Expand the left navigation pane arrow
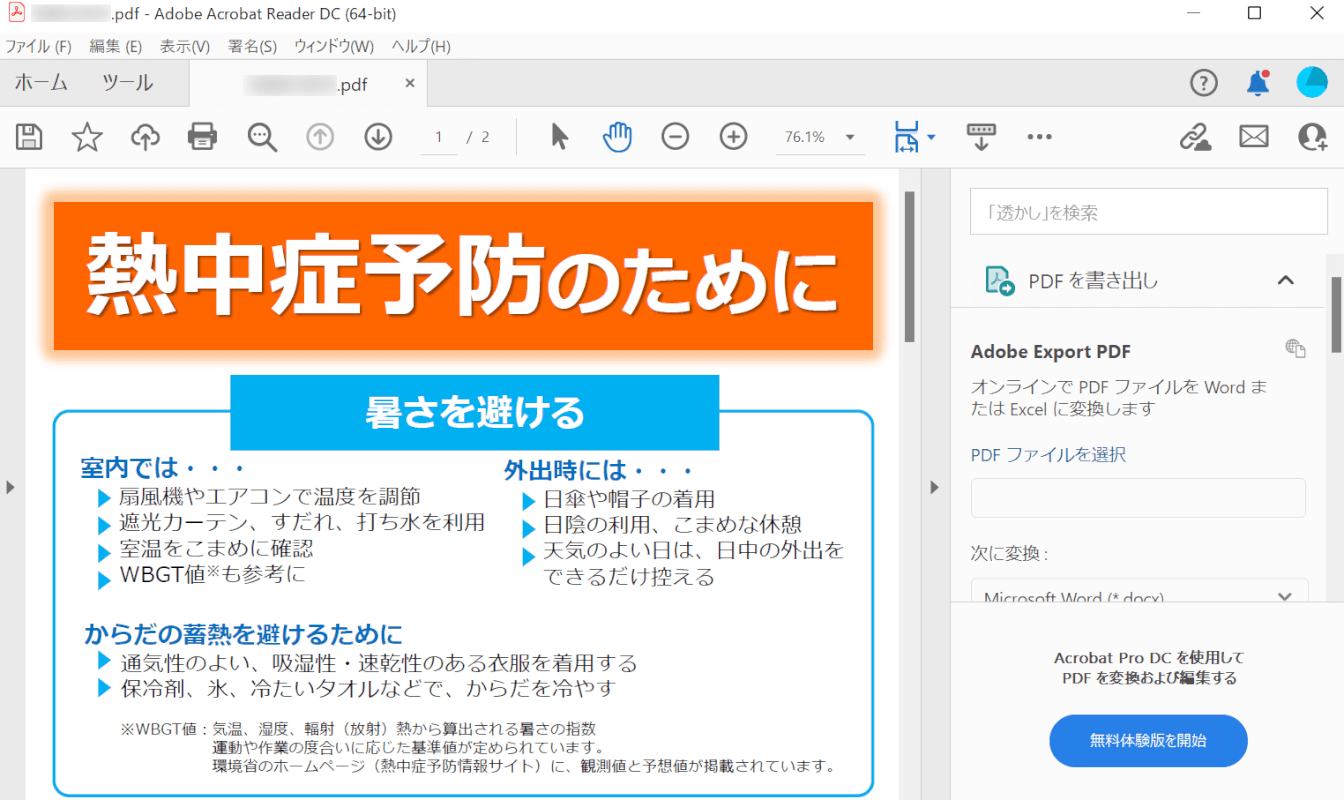Image resolution: width=1344 pixels, height=800 pixels. pyautogui.click(x=10, y=487)
